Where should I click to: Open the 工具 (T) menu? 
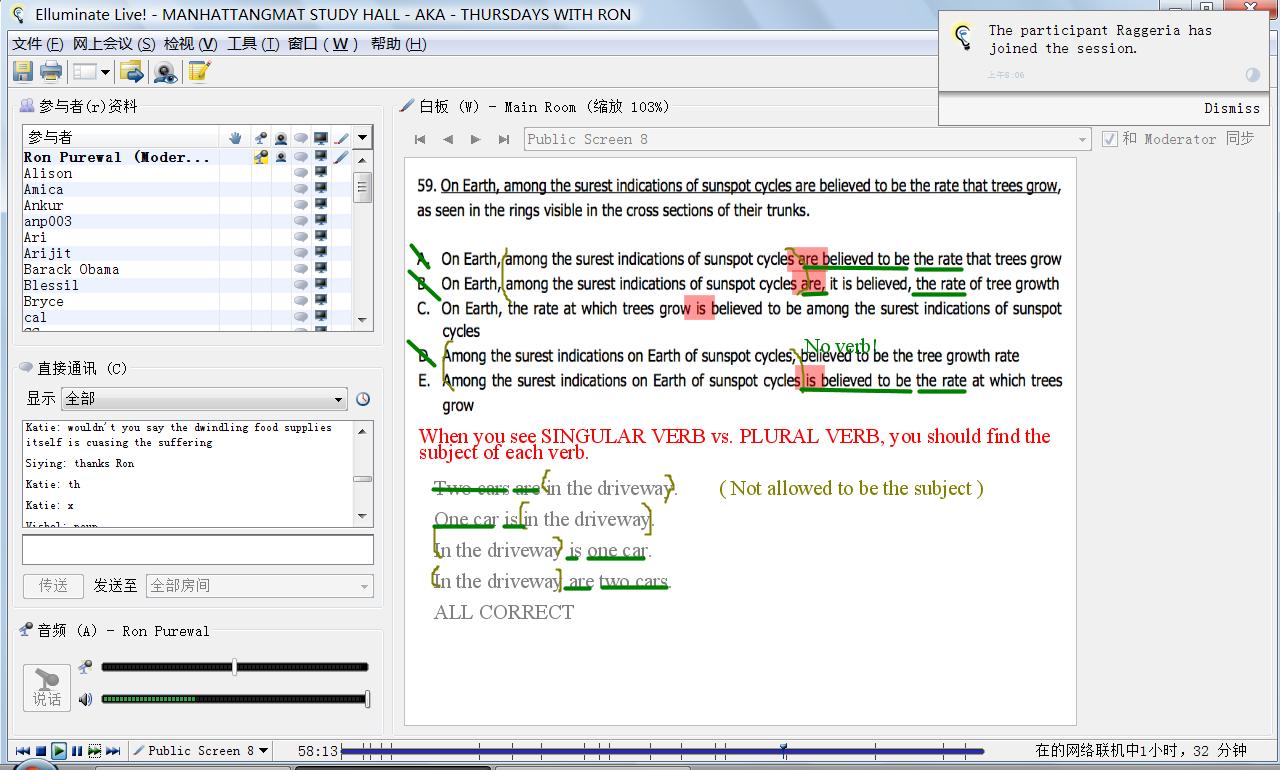pyautogui.click(x=253, y=44)
